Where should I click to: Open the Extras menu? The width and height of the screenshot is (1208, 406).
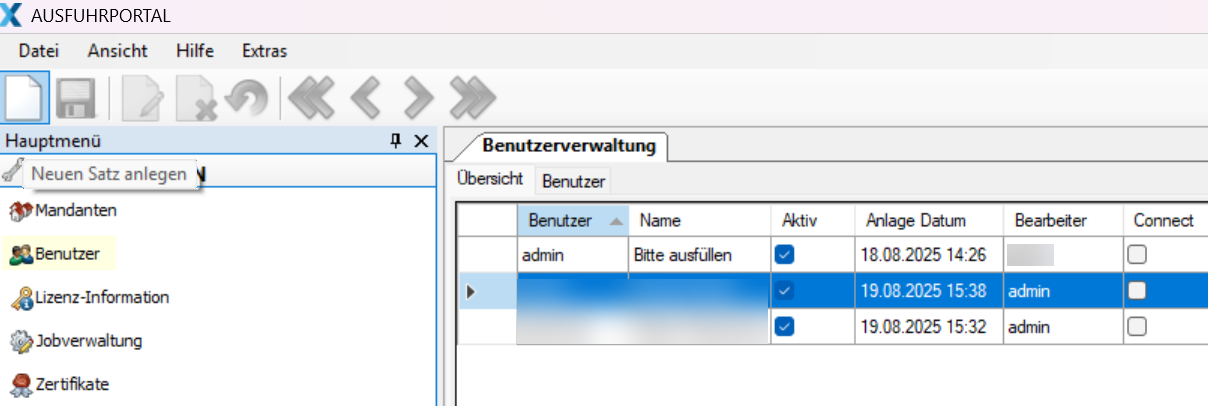(264, 51)
